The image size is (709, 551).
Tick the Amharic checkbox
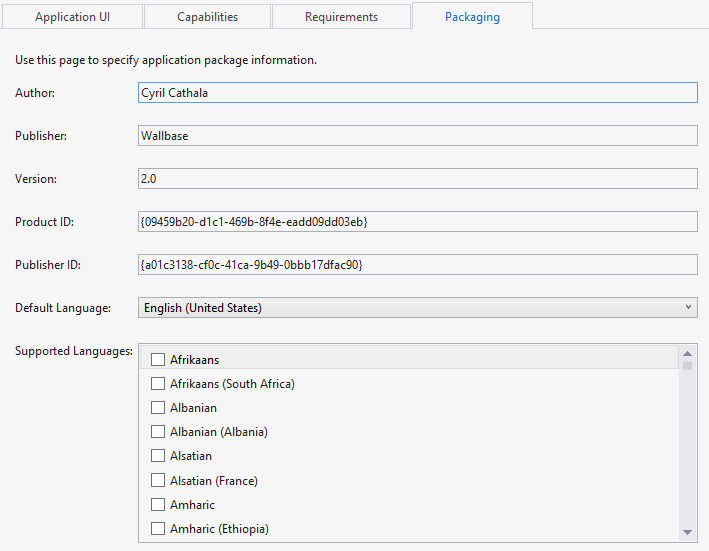(x=158, y=505)
